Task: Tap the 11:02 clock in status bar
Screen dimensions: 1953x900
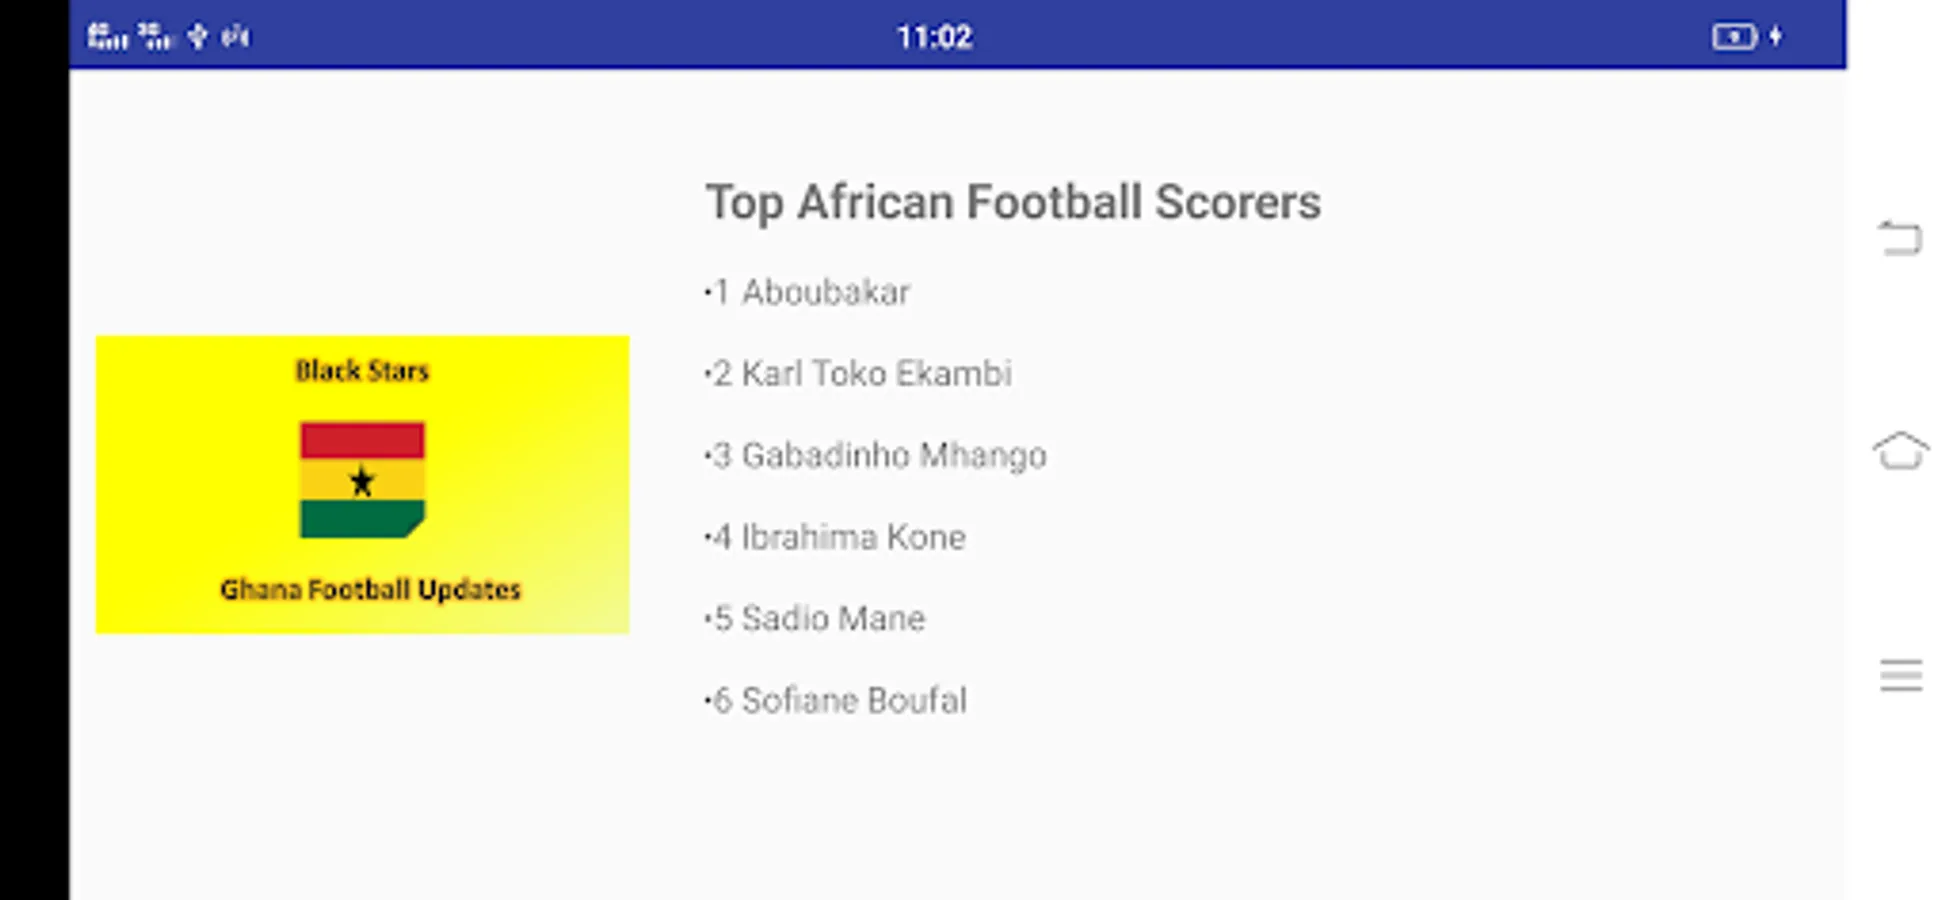Action: tap(934, 37)
